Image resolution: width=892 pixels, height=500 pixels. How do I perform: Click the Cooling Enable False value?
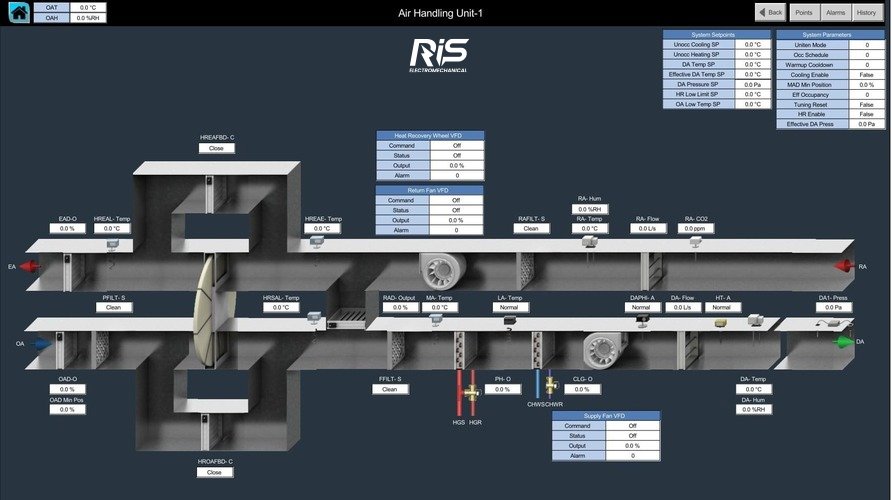[x=866, y=74]
